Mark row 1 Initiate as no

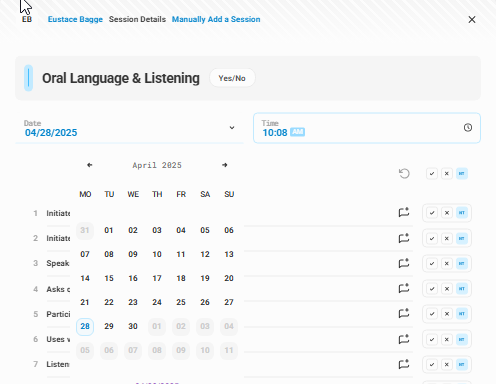[447, 213]
